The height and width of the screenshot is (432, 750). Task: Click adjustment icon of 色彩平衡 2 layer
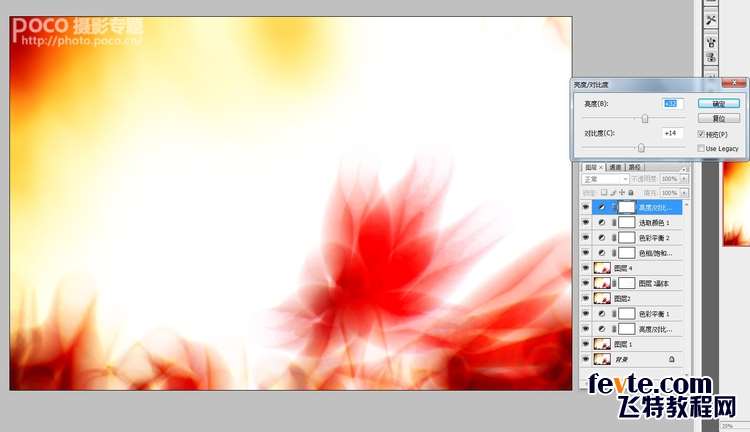602,238
